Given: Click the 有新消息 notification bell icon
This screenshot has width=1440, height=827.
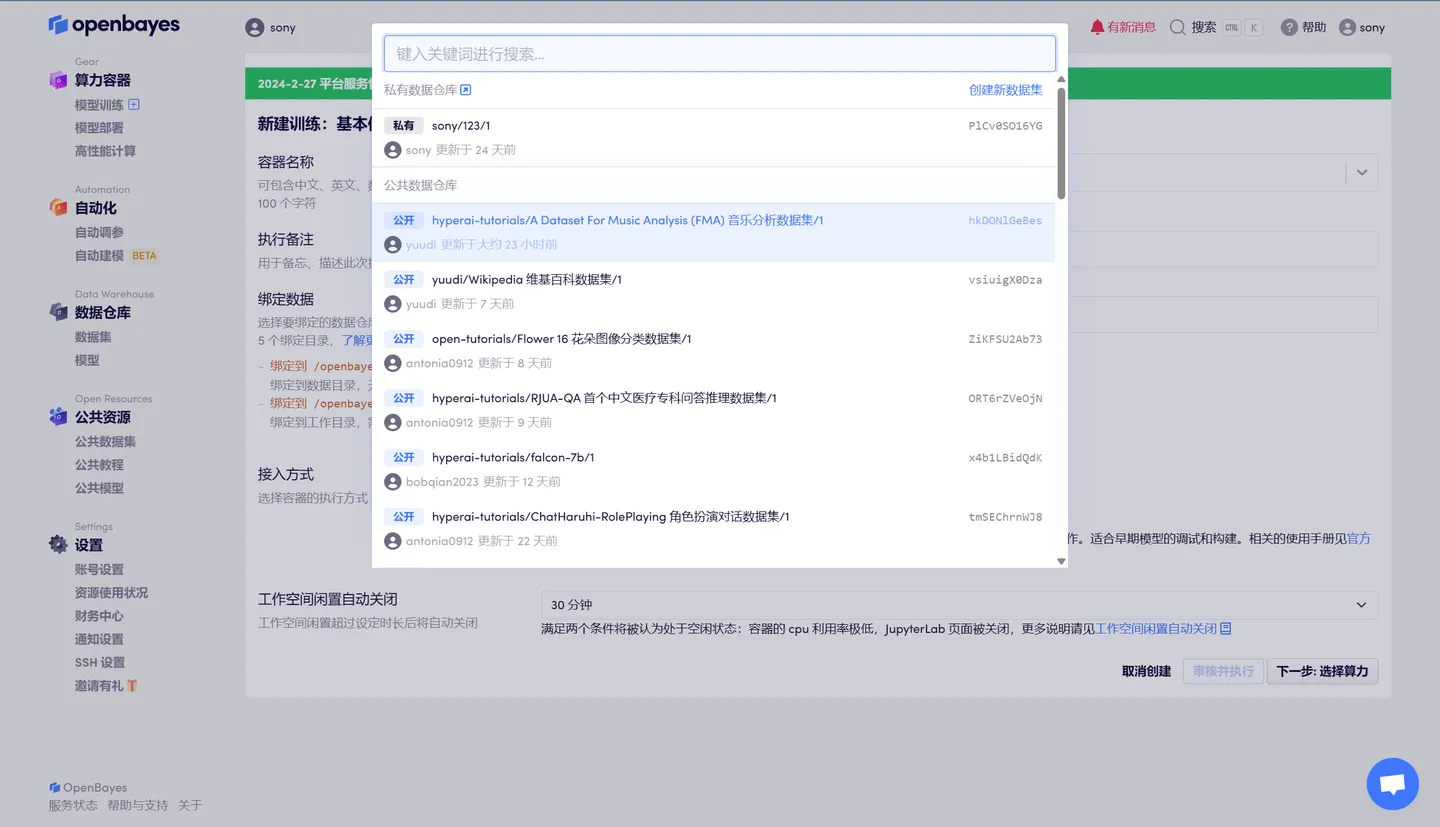Looking at the screenshot, I should (x=1095, y=27).
